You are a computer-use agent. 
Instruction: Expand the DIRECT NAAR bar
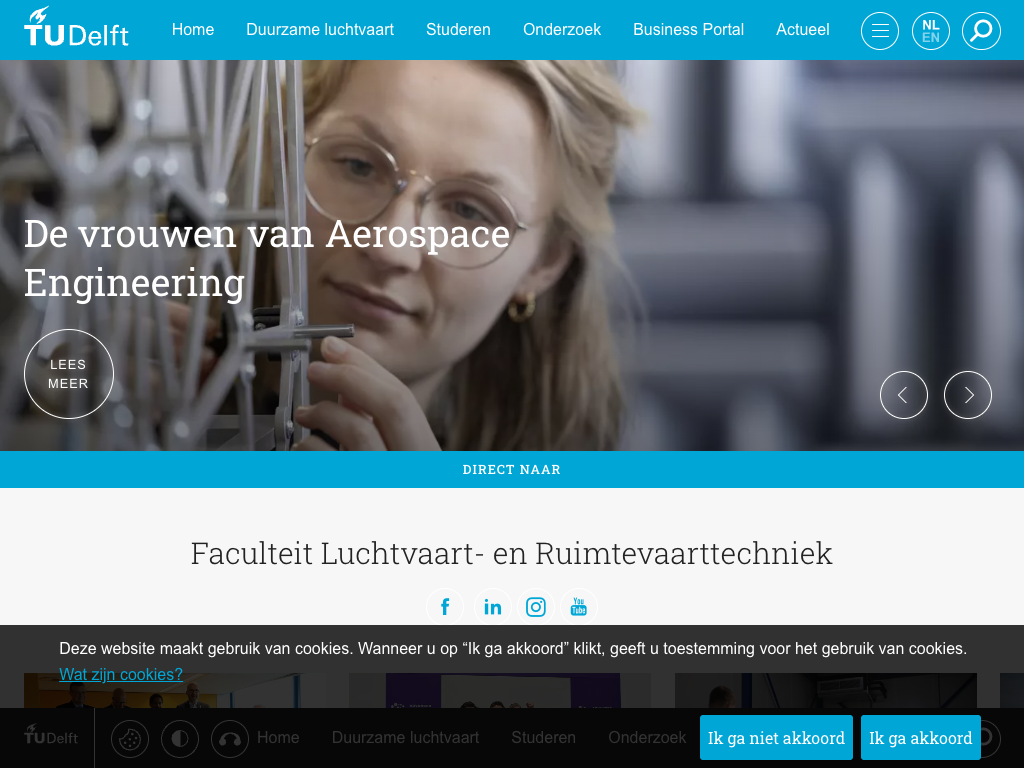[512, 470]
